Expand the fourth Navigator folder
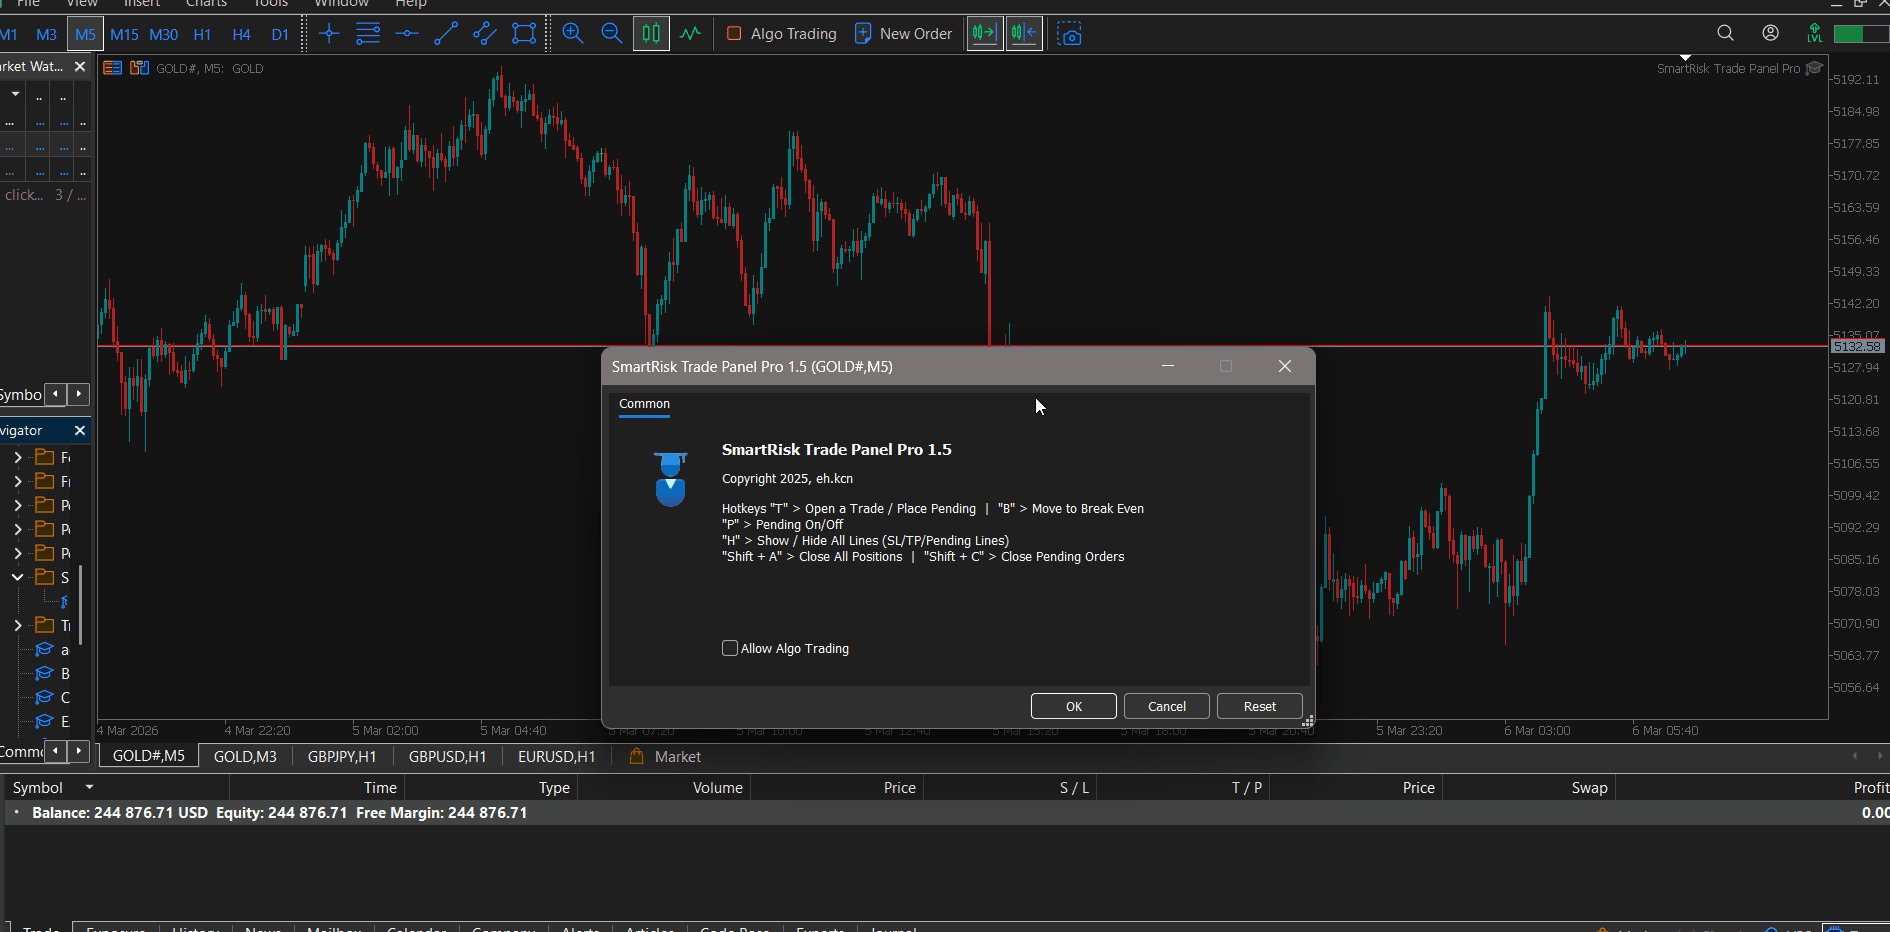The image size is (1890, 932). click(x=18, y=529)
